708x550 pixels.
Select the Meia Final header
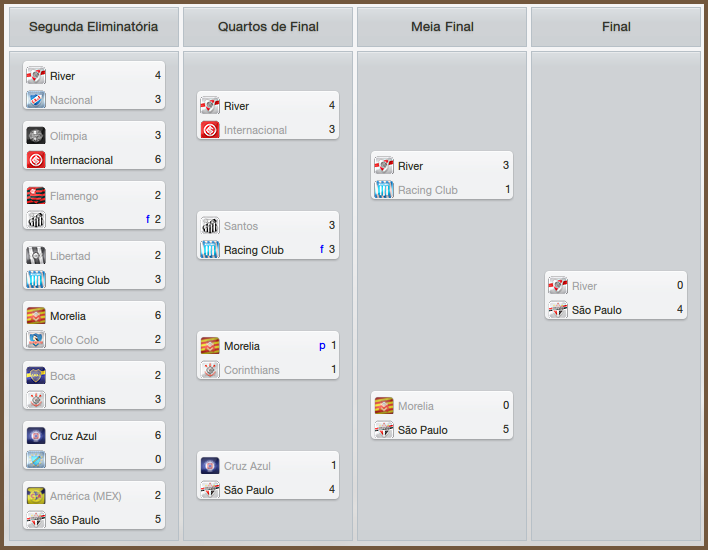(x=442, y=27)
